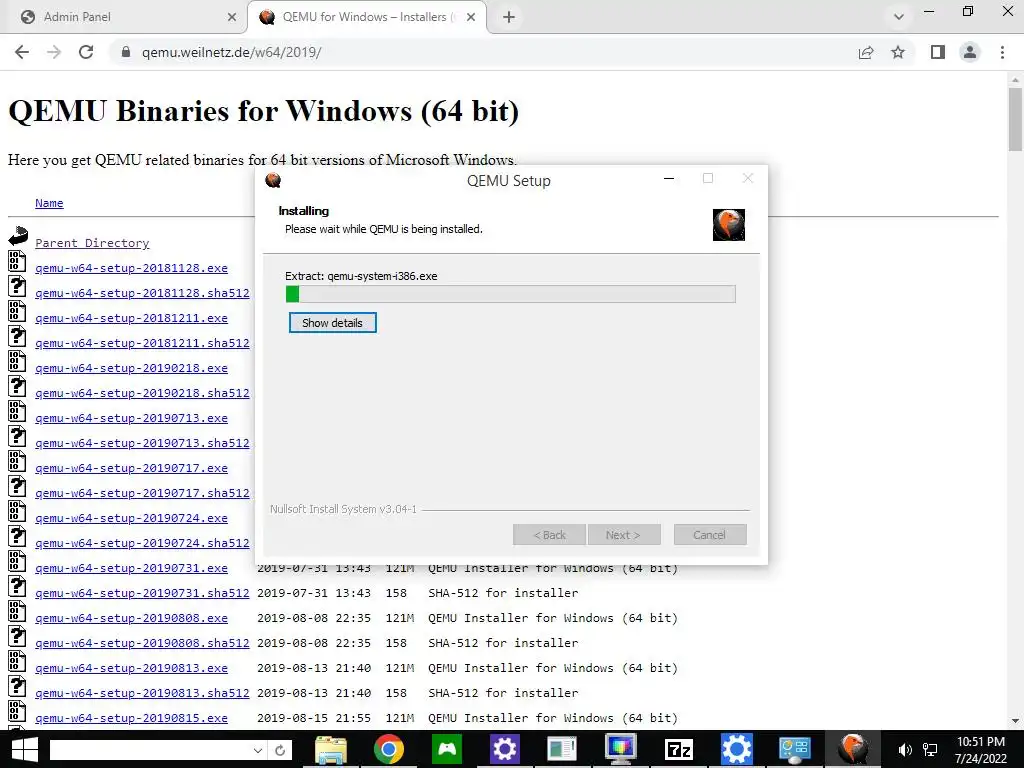Click the QEMU Setup title bar icon

point(273,180)
